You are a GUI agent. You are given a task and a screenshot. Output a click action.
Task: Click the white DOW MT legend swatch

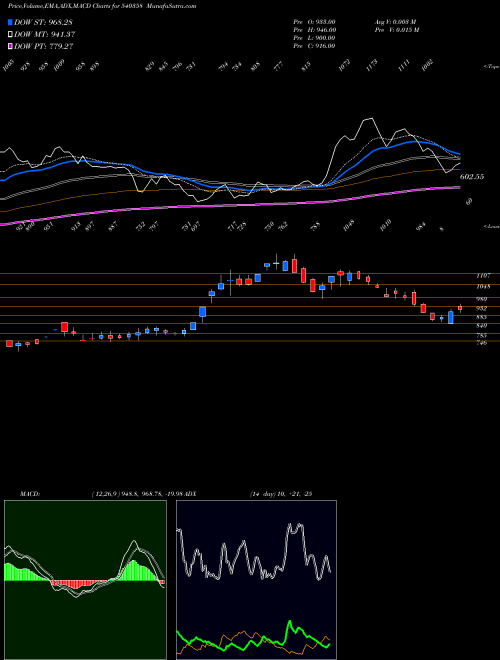tap(10, 35)
